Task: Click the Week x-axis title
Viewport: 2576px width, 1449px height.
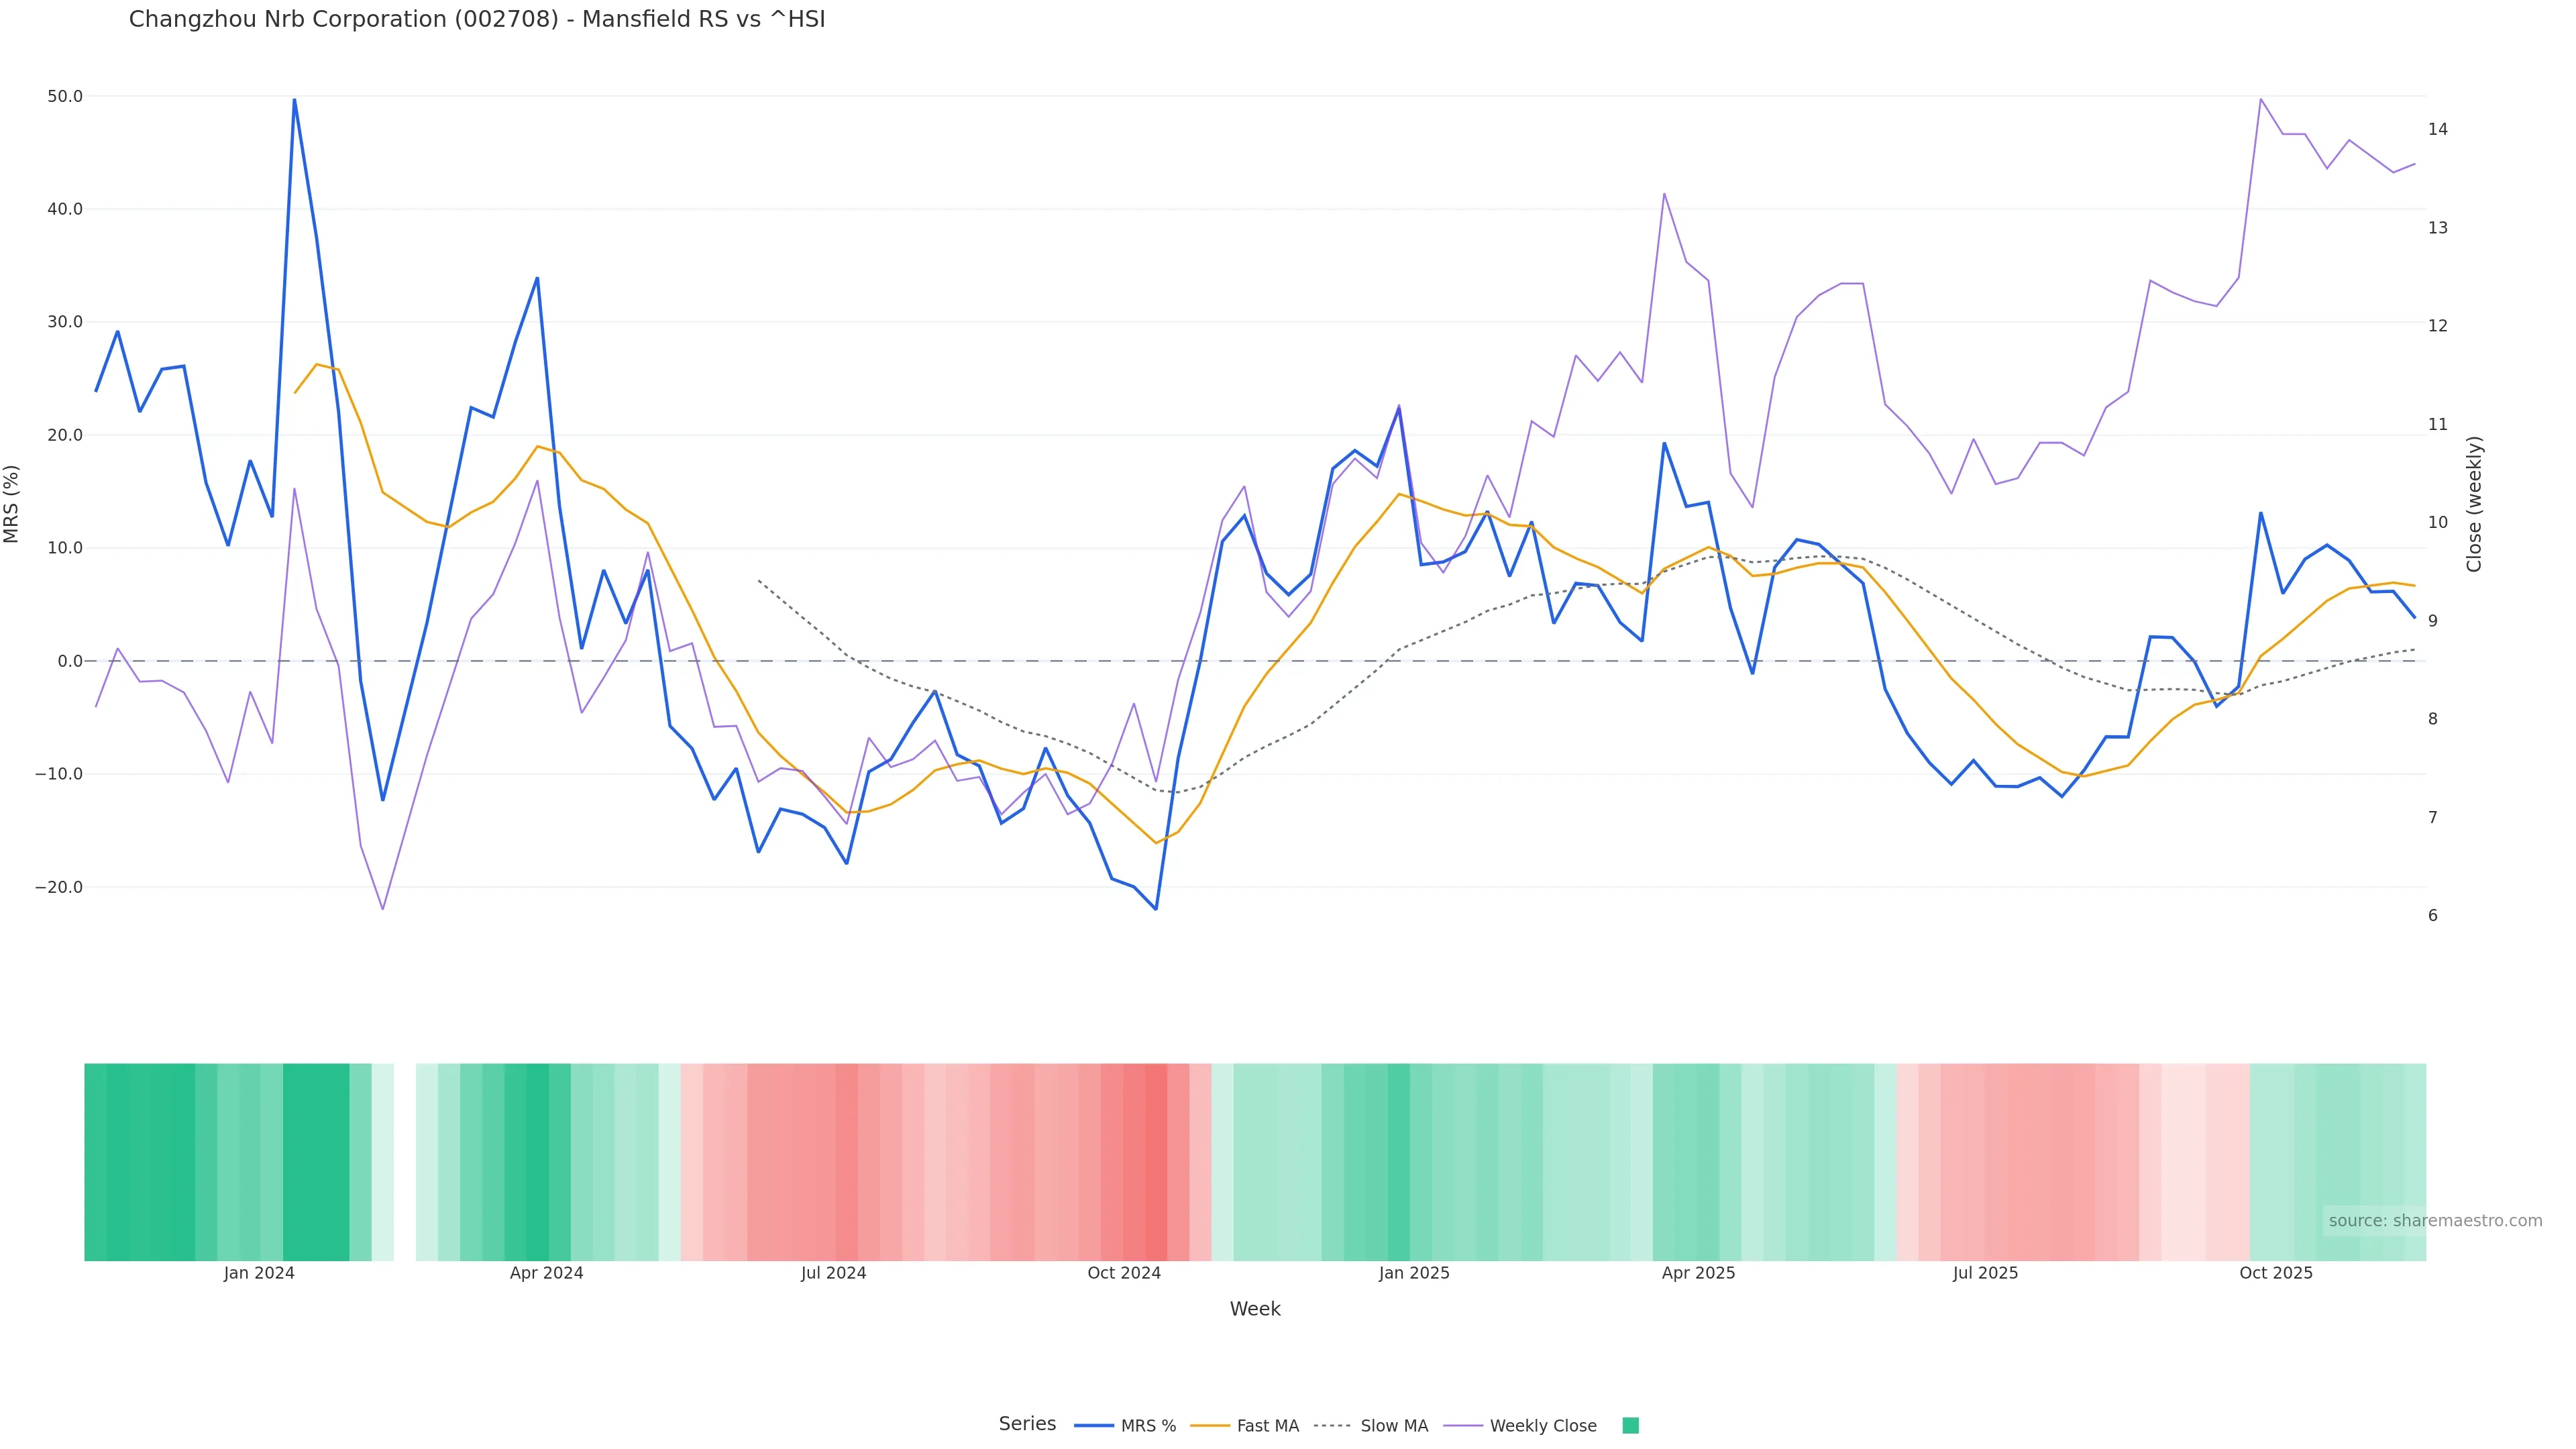Action: [x=1255, y=1309]
